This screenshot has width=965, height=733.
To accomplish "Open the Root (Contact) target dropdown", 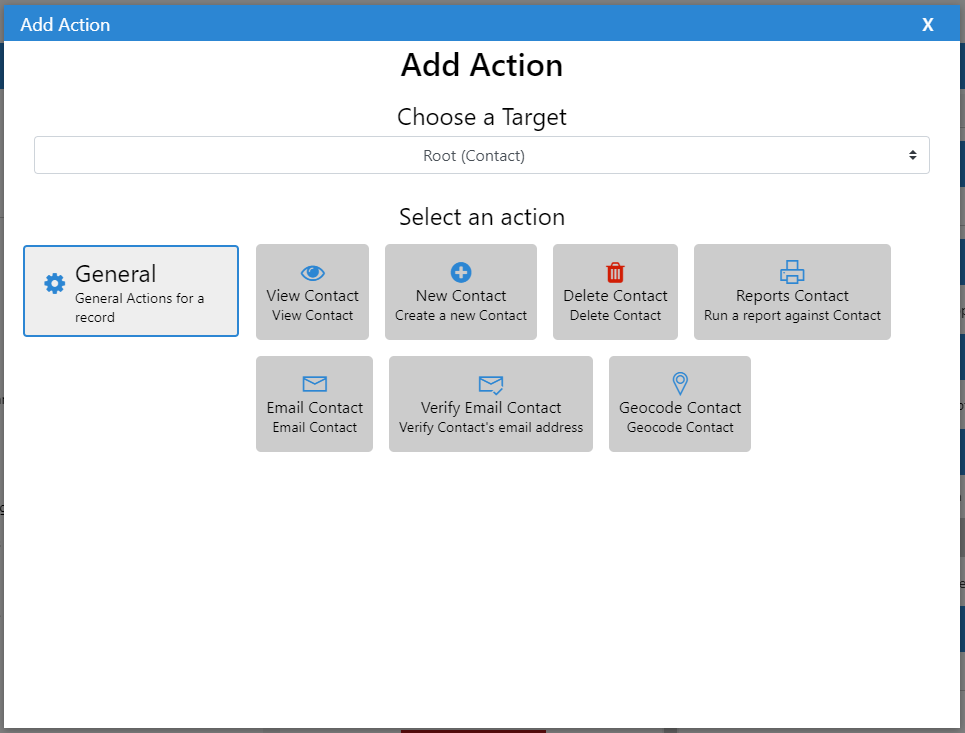I will (x=473, y=156).
